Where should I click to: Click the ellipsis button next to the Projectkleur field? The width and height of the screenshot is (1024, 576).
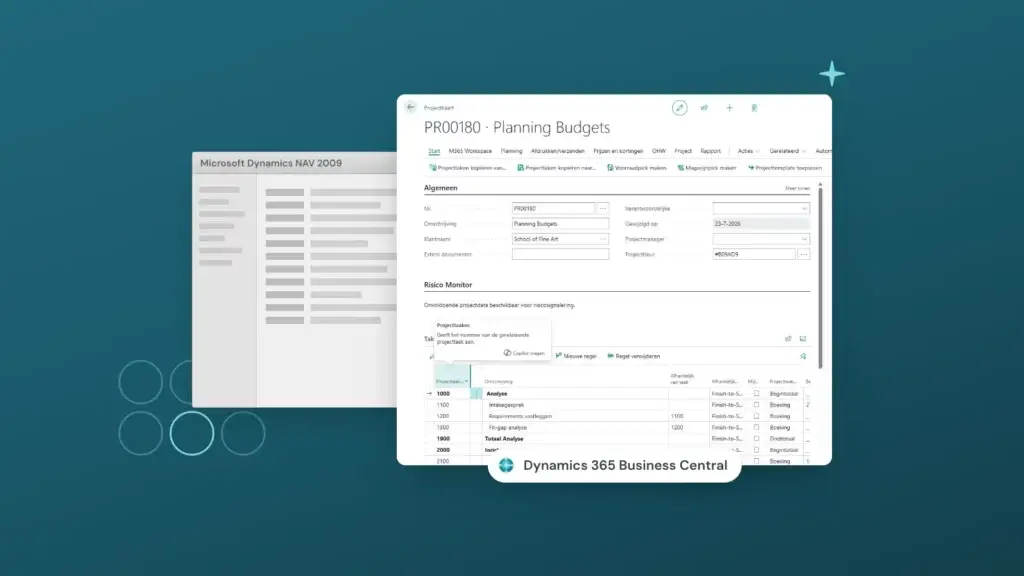click(x=804, y=254)
